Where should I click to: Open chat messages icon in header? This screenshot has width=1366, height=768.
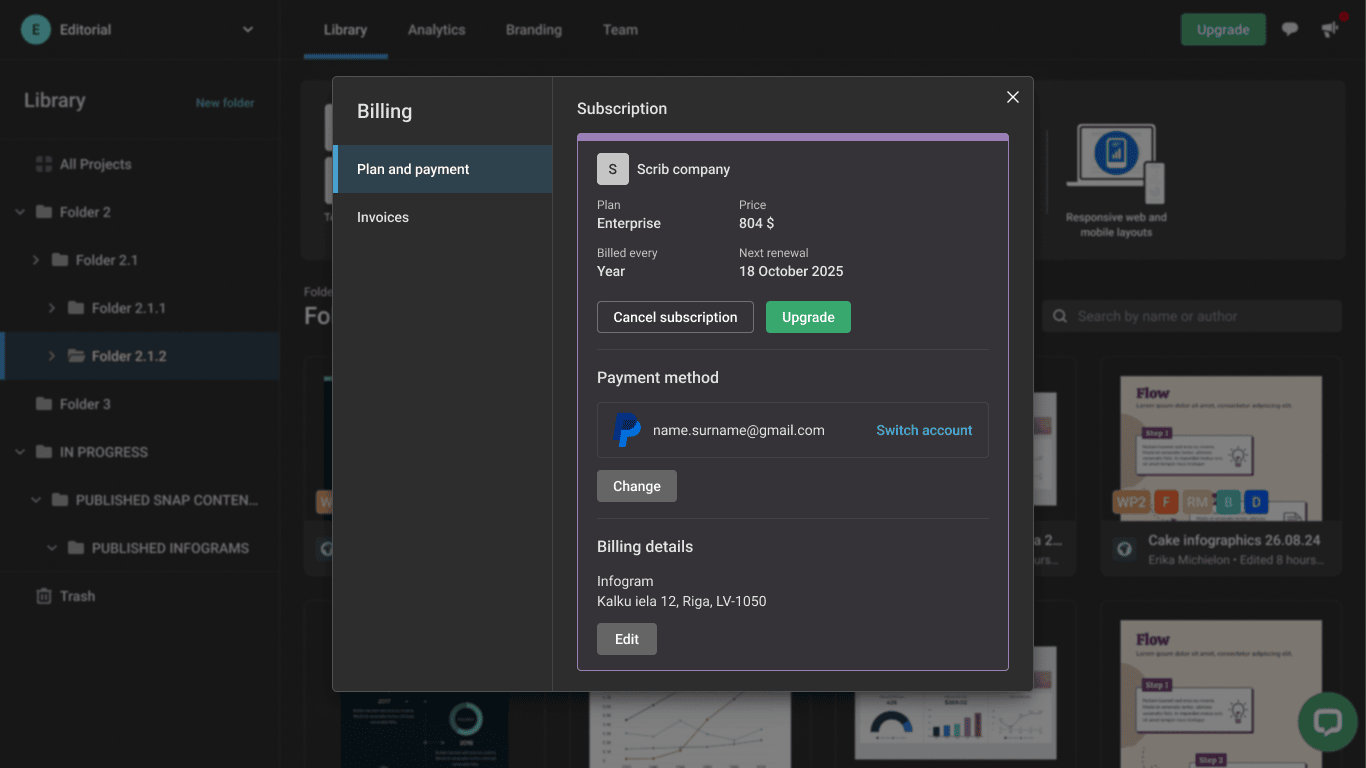point(1290,29)
